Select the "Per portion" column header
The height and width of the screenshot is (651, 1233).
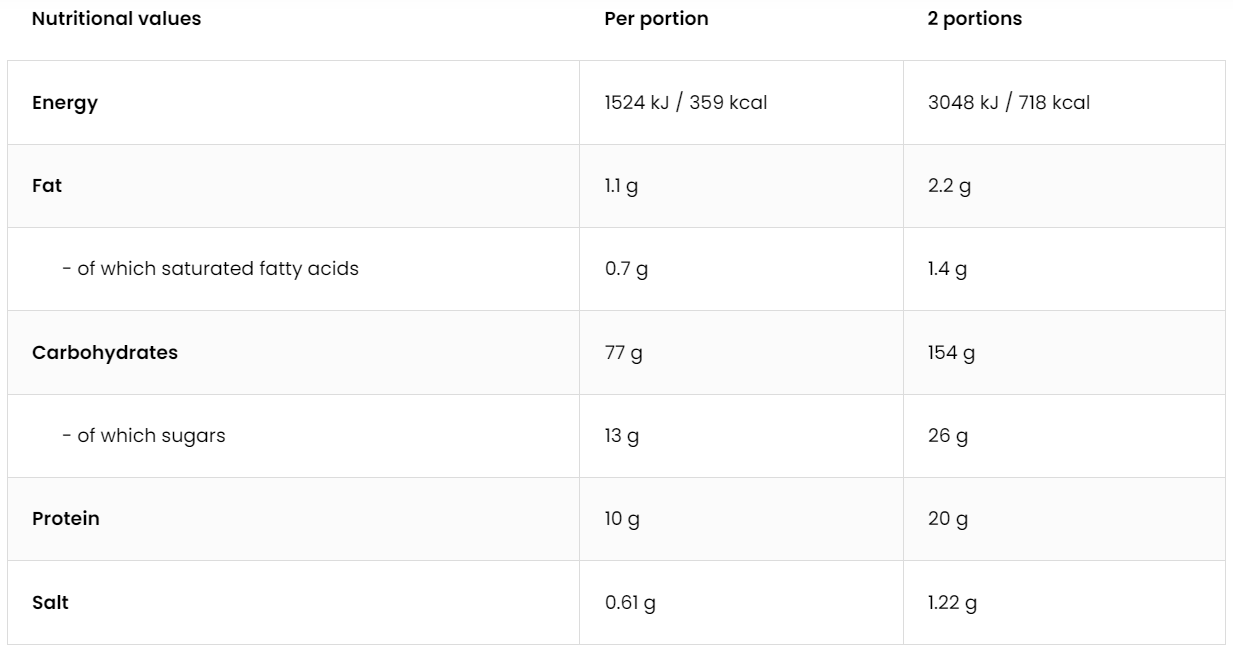coord(656,19)
